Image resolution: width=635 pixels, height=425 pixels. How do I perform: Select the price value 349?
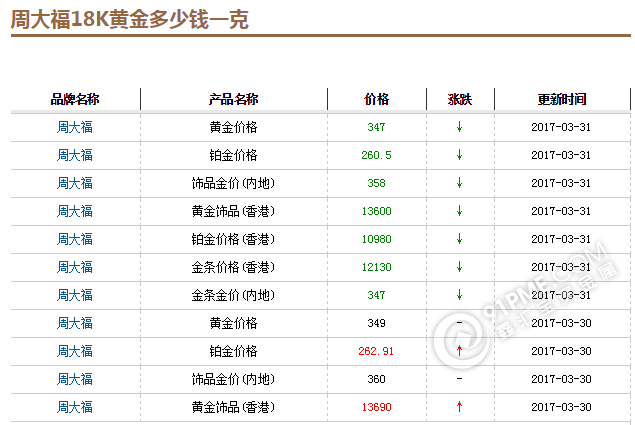tap(376, 323)
